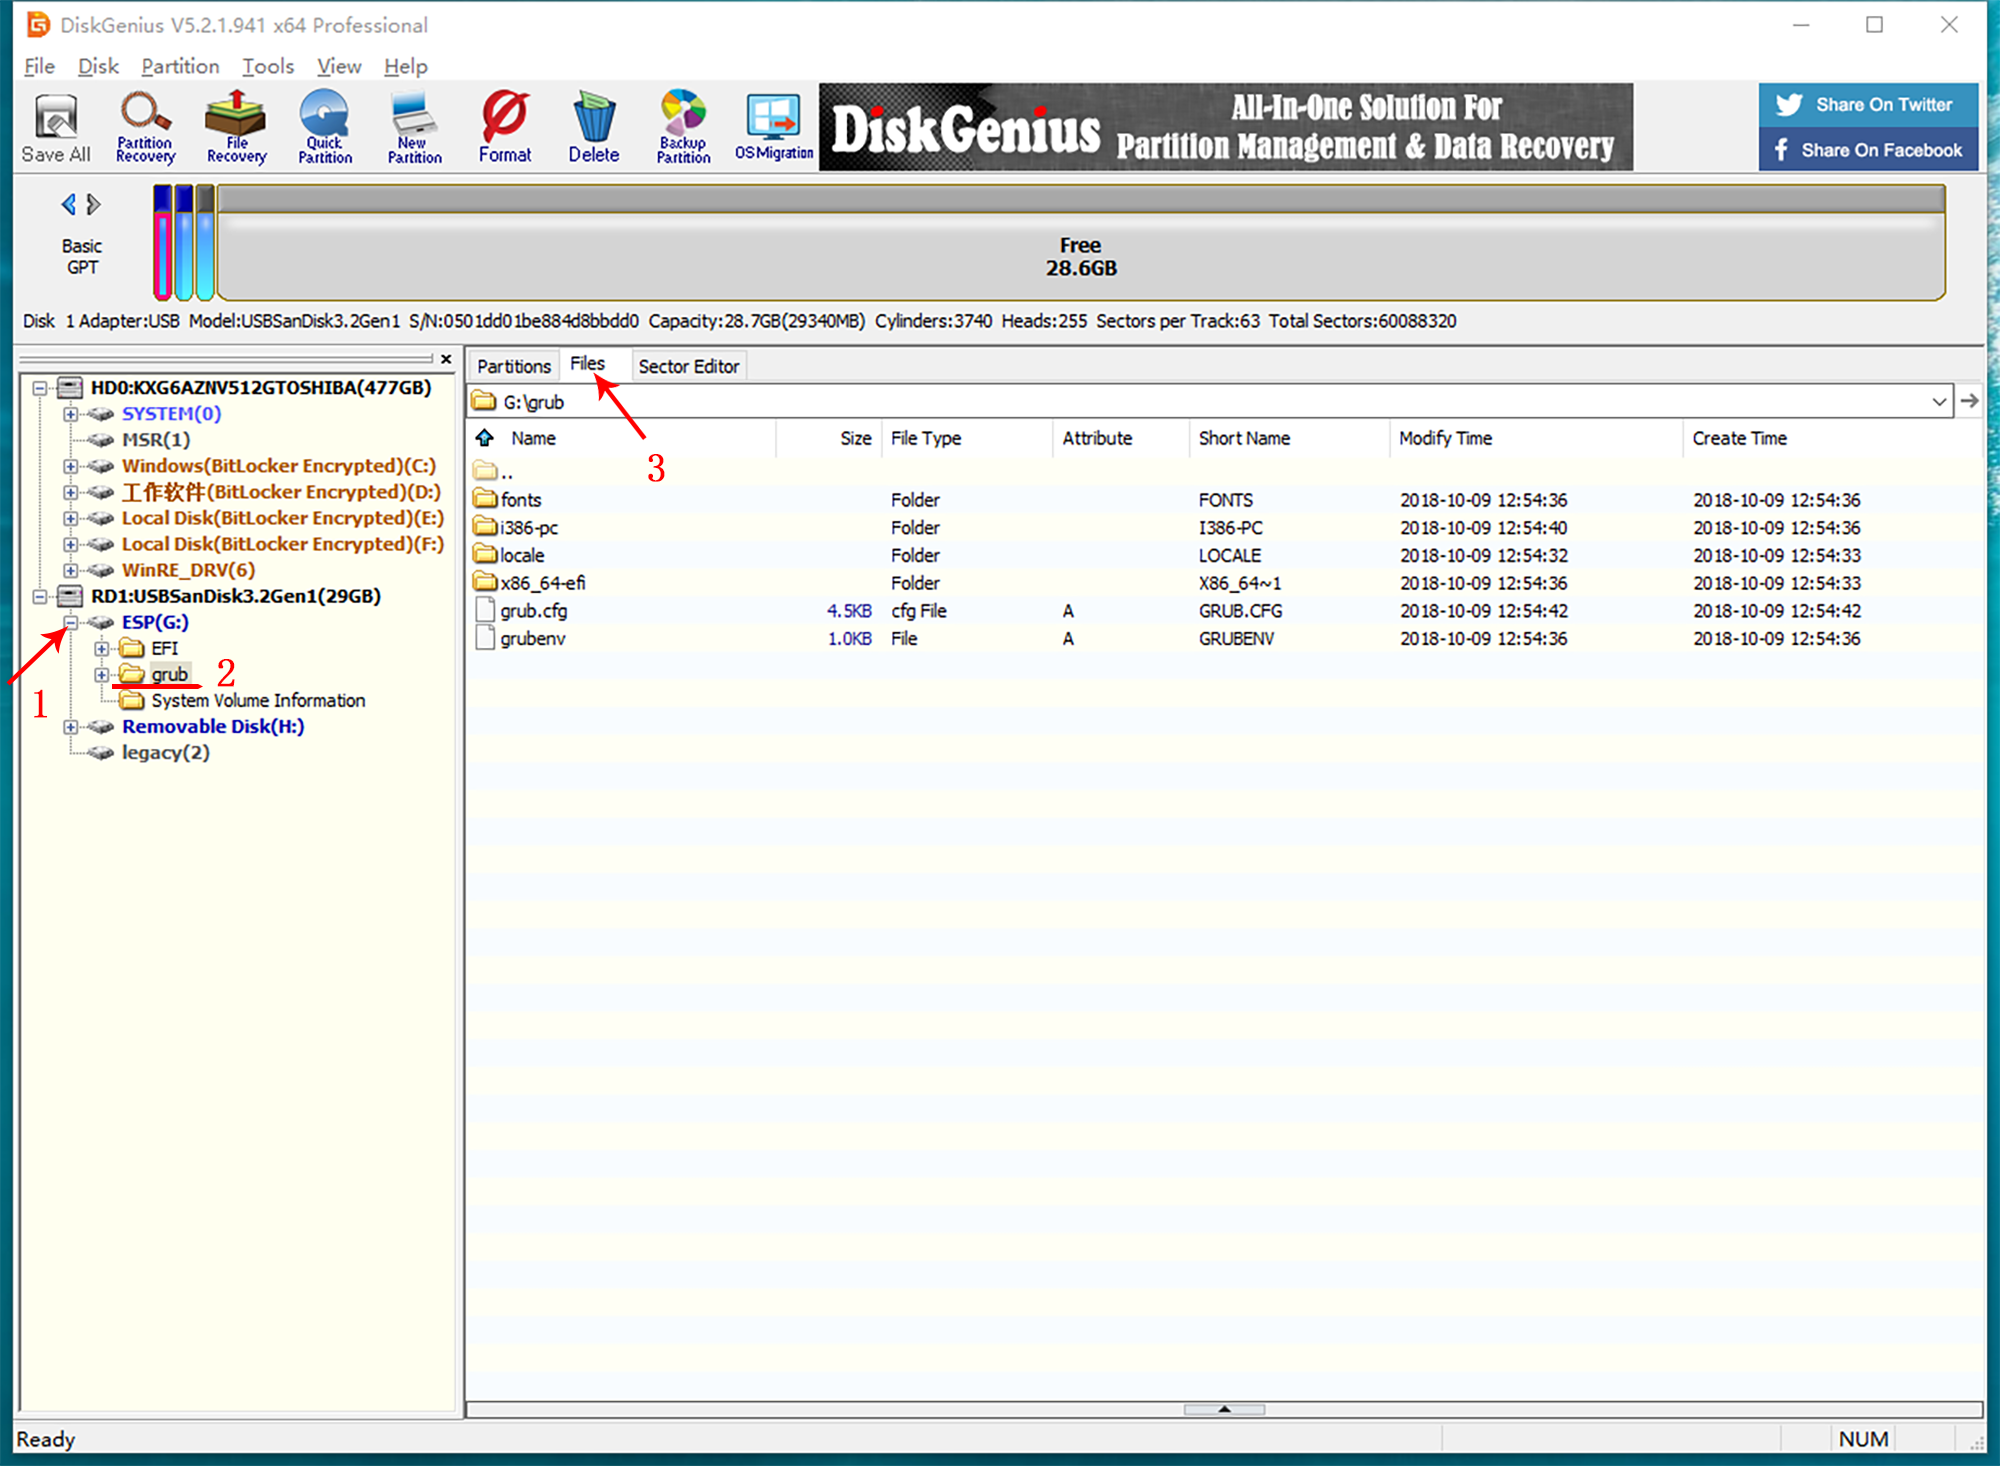Click the DiskGenius banner advertisement

pyautogui.click(x=1226, y=127)
